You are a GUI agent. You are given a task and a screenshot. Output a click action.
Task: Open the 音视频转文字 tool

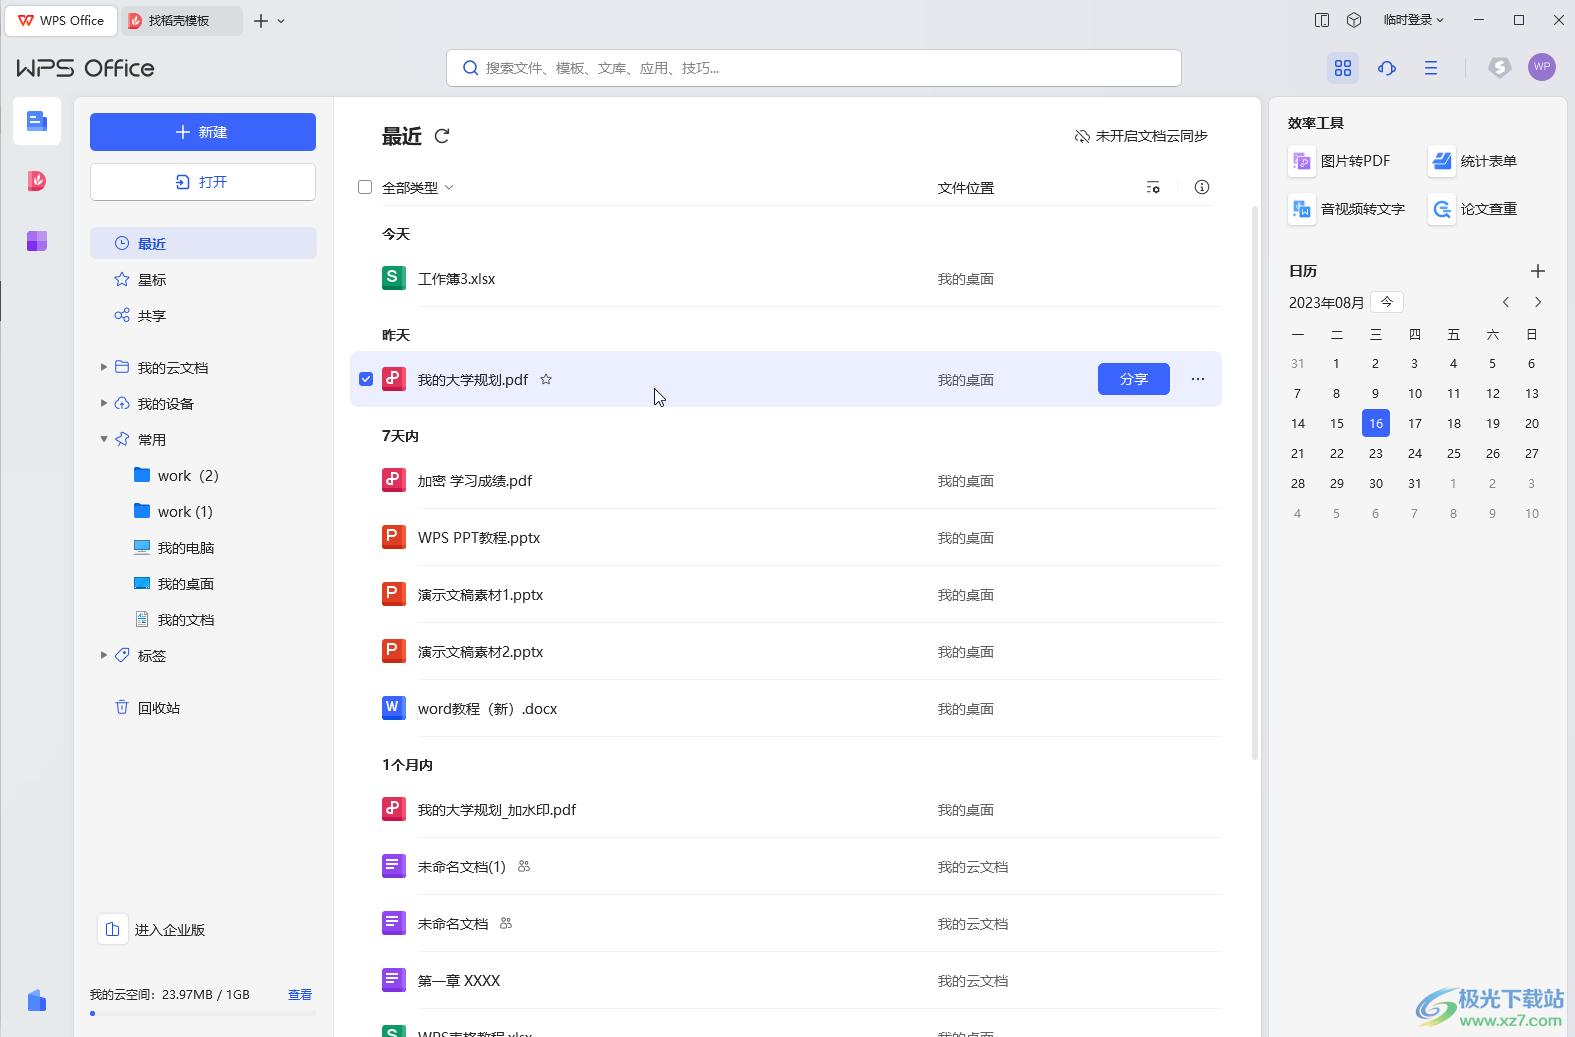click(1347, 209)
